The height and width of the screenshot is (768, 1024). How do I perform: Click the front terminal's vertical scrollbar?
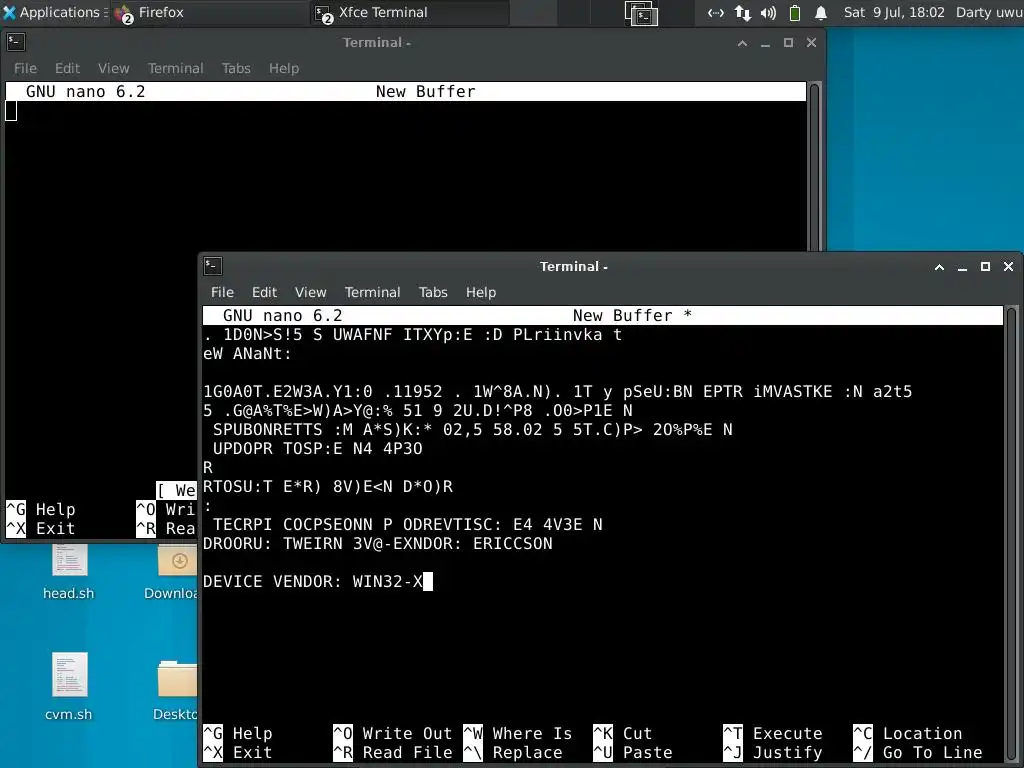[x=1012, y=534]
